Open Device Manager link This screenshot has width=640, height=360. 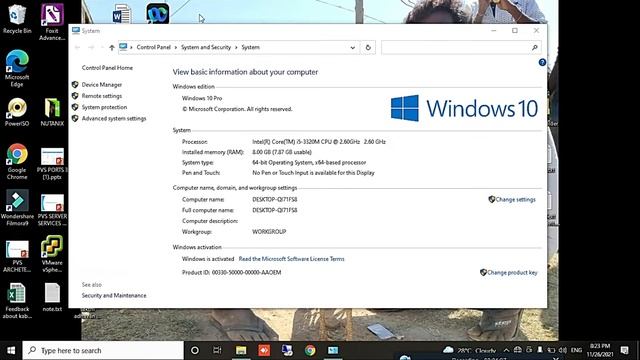tap(102, 84)
